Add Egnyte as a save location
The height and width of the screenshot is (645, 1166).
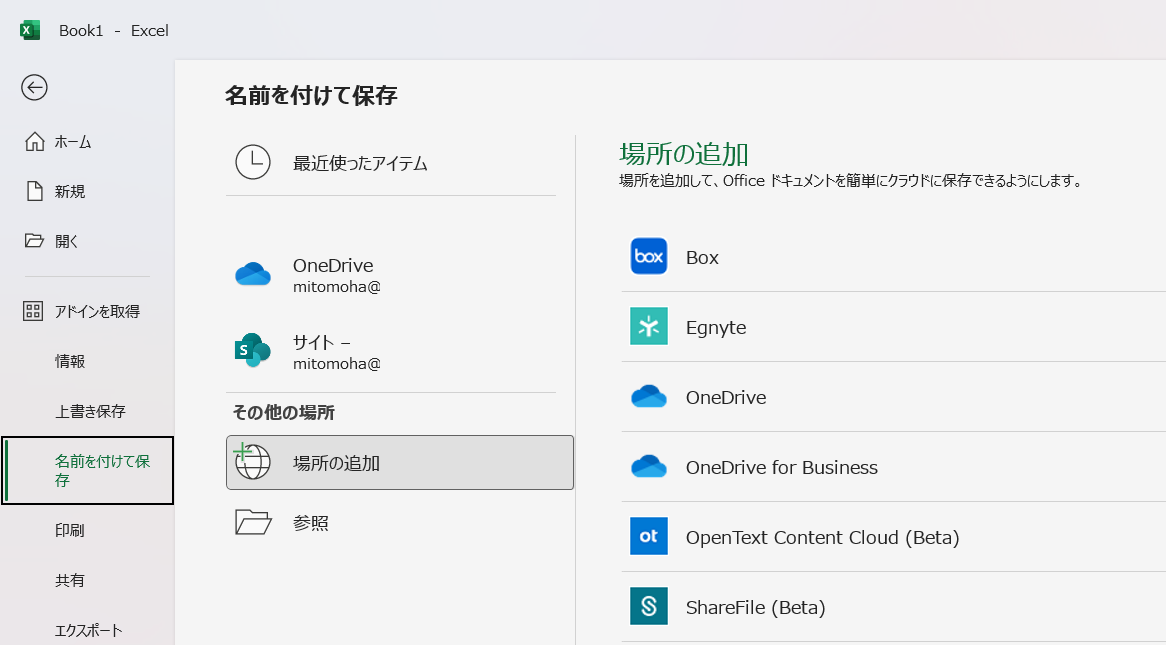pos(893,327)
